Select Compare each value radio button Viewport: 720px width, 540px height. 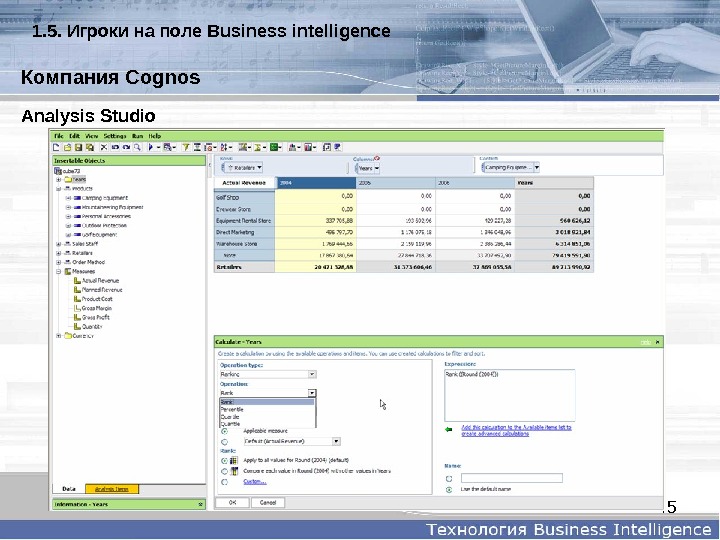coord(225,471)
